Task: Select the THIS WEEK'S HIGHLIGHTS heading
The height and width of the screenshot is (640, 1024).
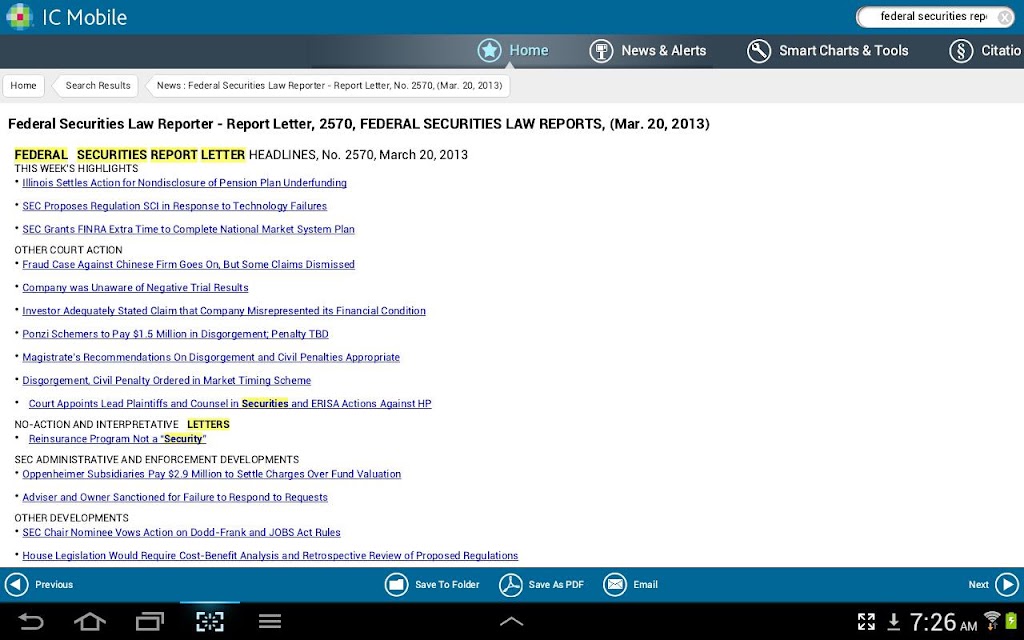Action: coord(76,168)
